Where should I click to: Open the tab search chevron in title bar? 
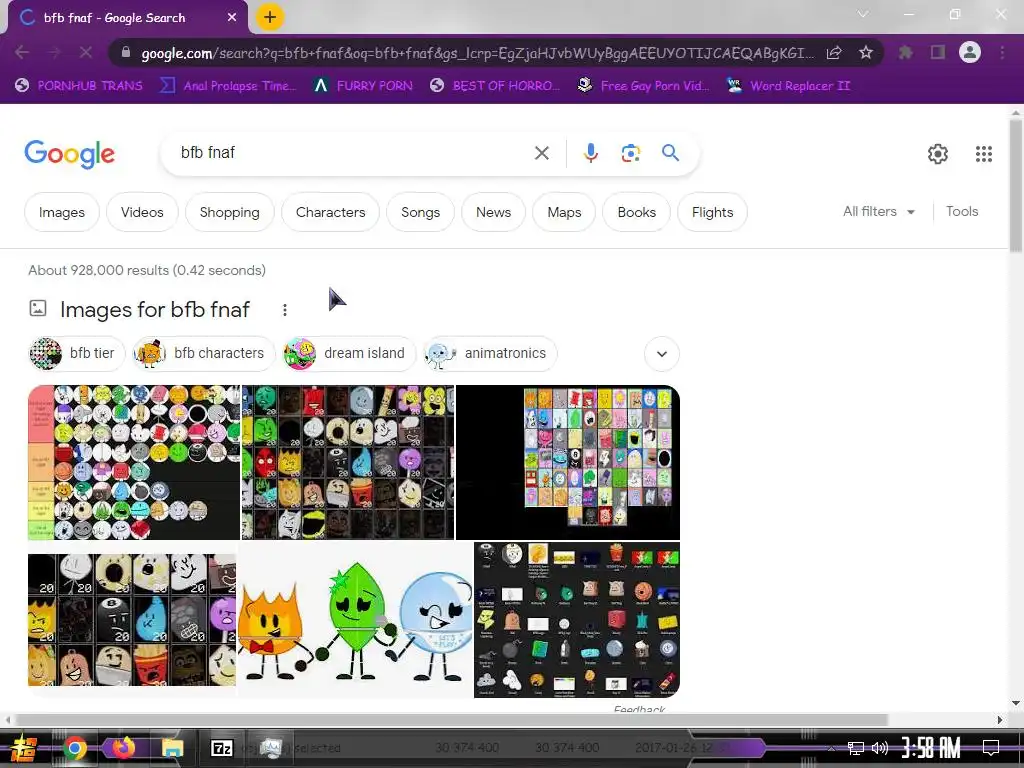click(863, 14)
